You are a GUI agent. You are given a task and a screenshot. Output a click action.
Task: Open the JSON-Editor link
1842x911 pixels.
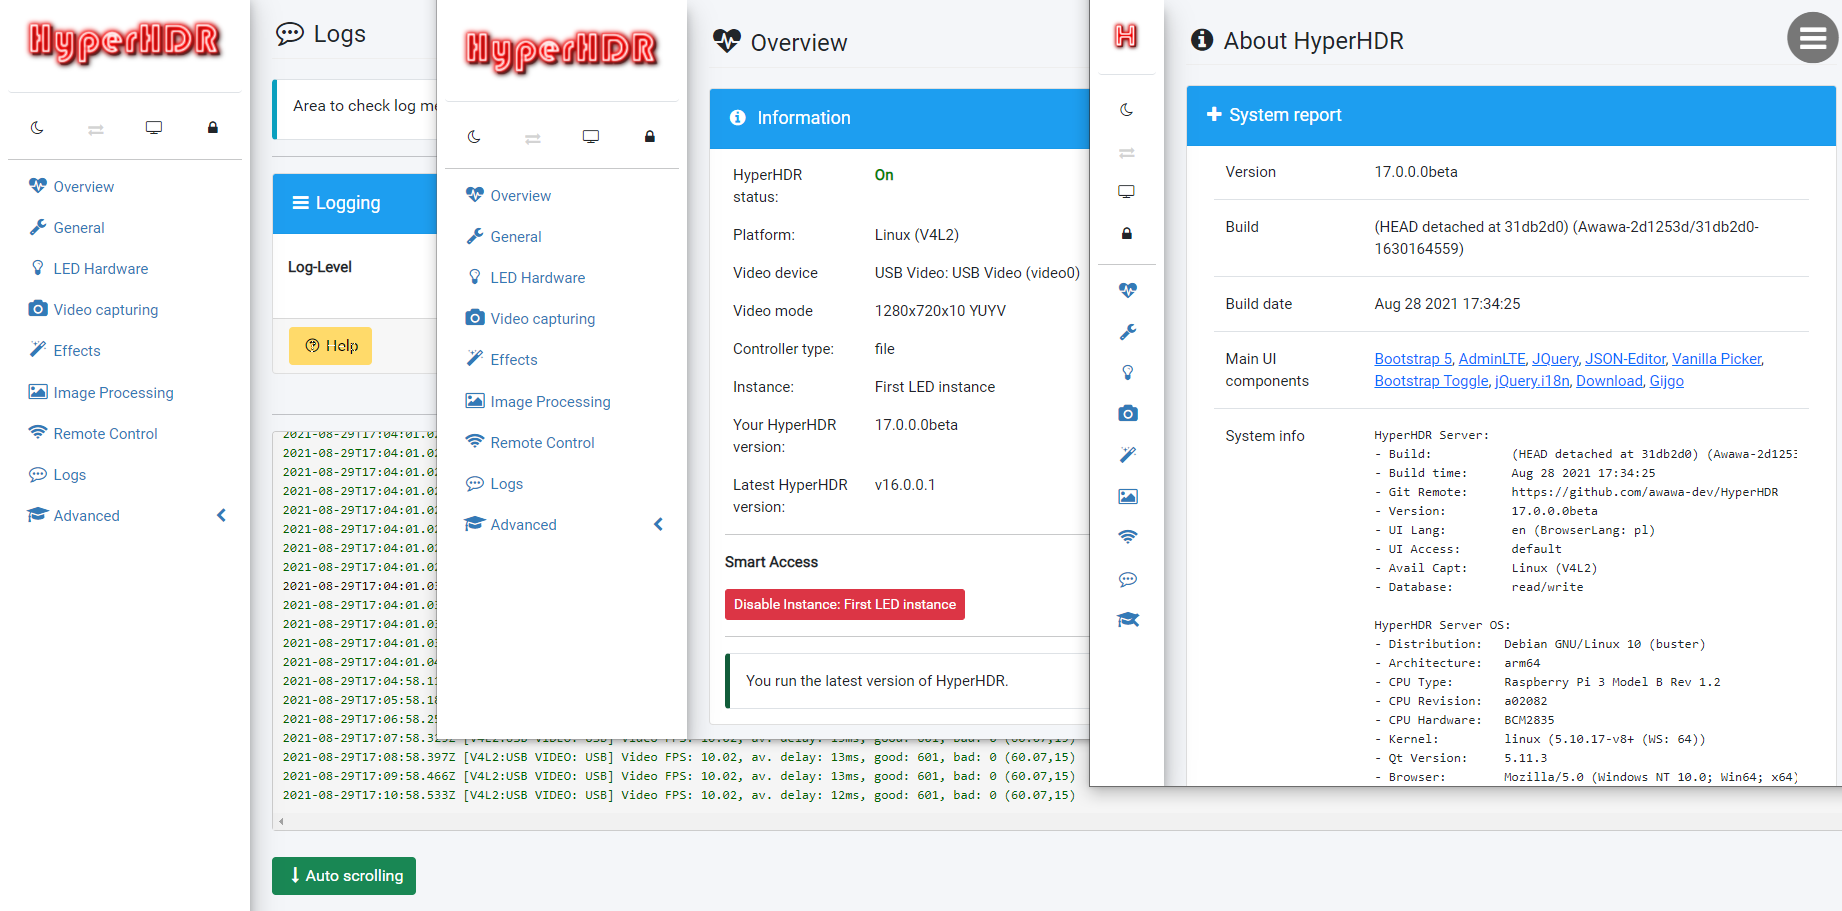[1625, 358]
